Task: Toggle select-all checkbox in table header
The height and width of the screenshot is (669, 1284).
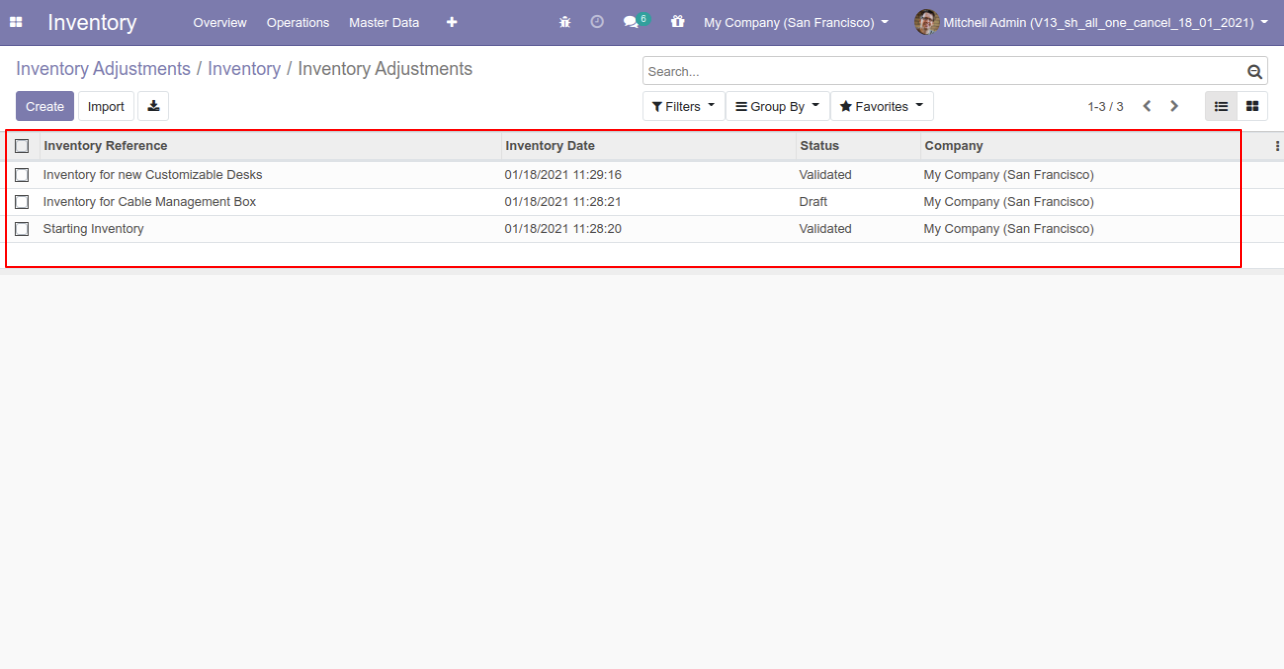Action: tap(22, 146)
